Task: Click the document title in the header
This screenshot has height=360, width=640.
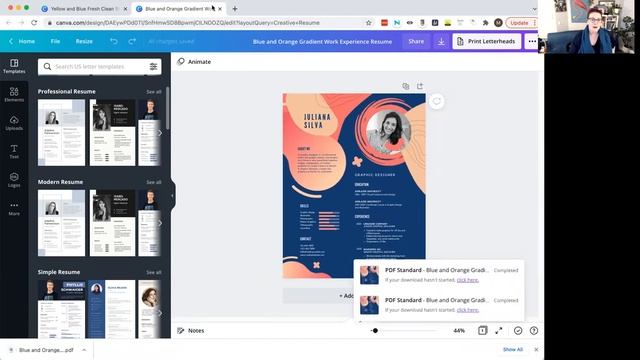Action: (322, 41)
